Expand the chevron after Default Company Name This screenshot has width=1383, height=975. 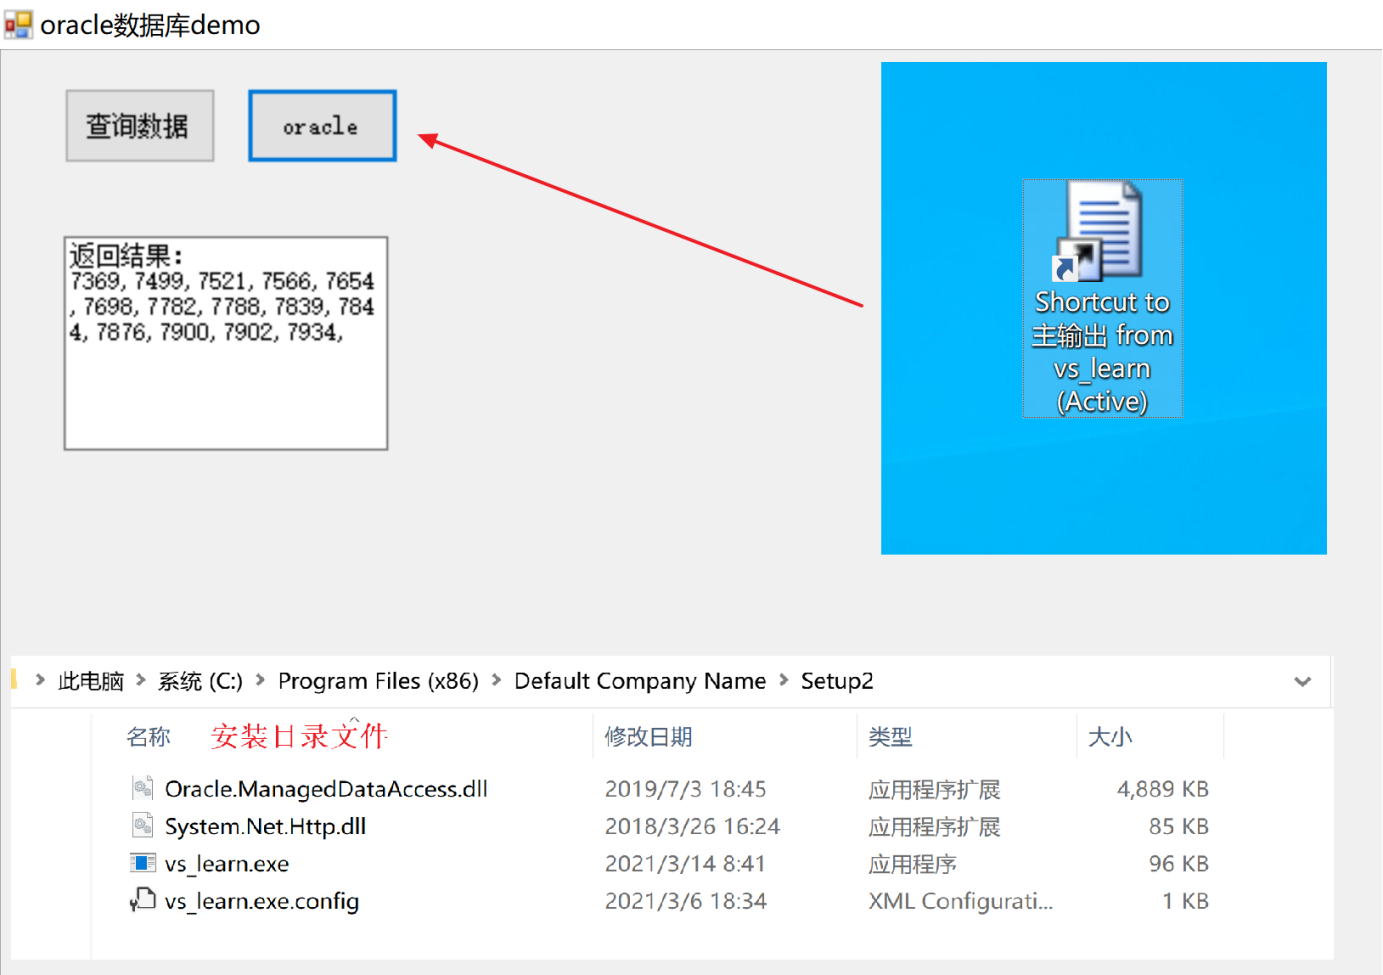pos(785,681)
